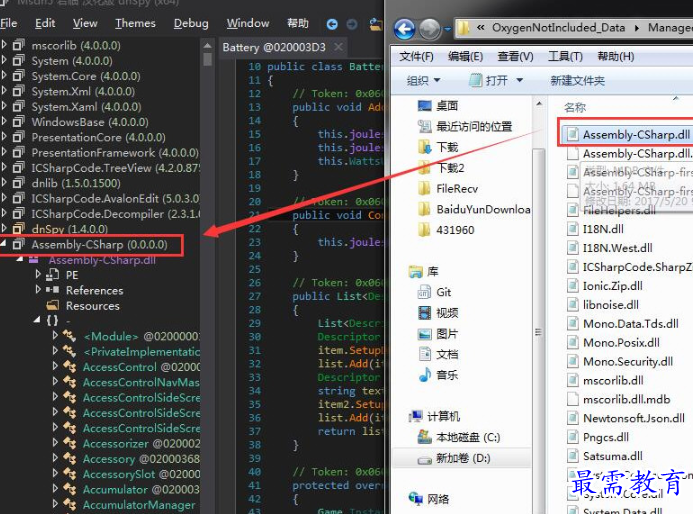The height and width of the screenshot is (514, 693).
Task: Expand the PE node under Assembly-CSharp.dll
Action: pyautogui.click(x=38, y=274)
